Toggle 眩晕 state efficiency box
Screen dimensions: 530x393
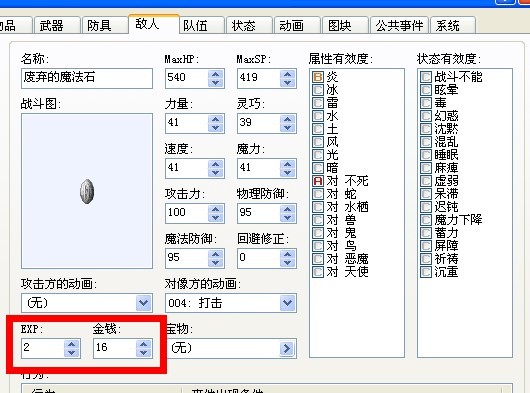pyautogui.click(x=426, y=90)
